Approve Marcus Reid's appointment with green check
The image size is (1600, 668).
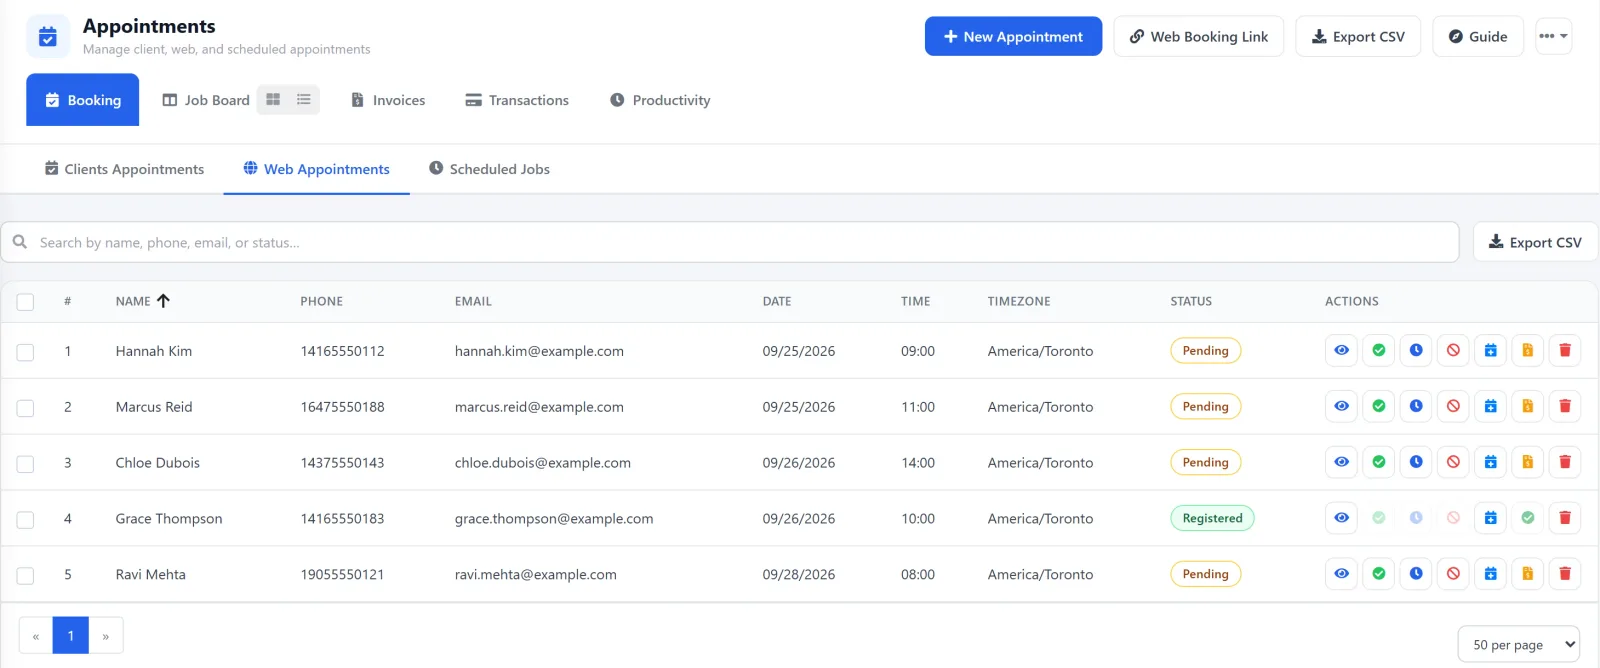[1379, 407]
